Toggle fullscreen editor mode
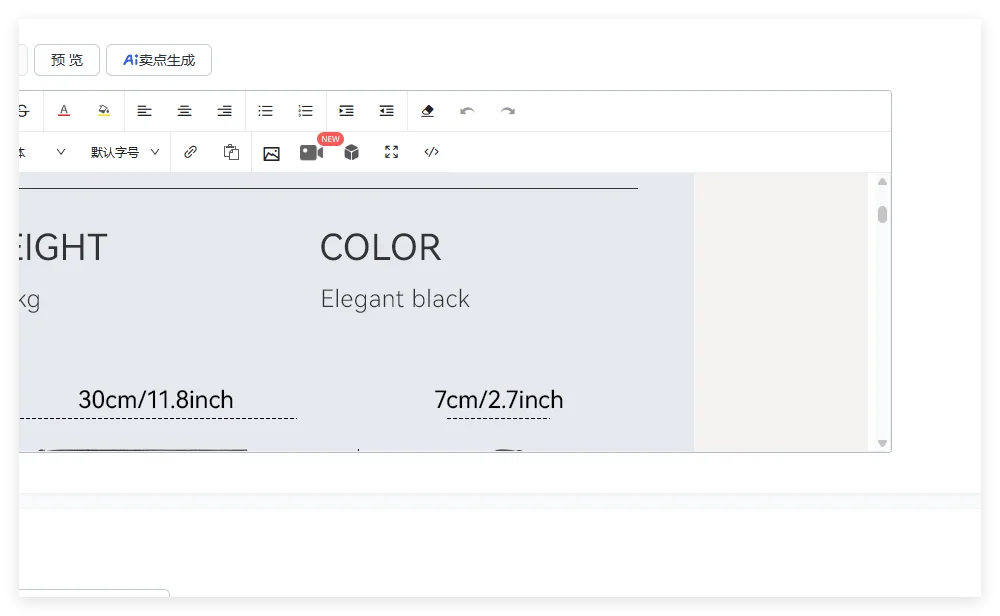 [x=391, y=152]
